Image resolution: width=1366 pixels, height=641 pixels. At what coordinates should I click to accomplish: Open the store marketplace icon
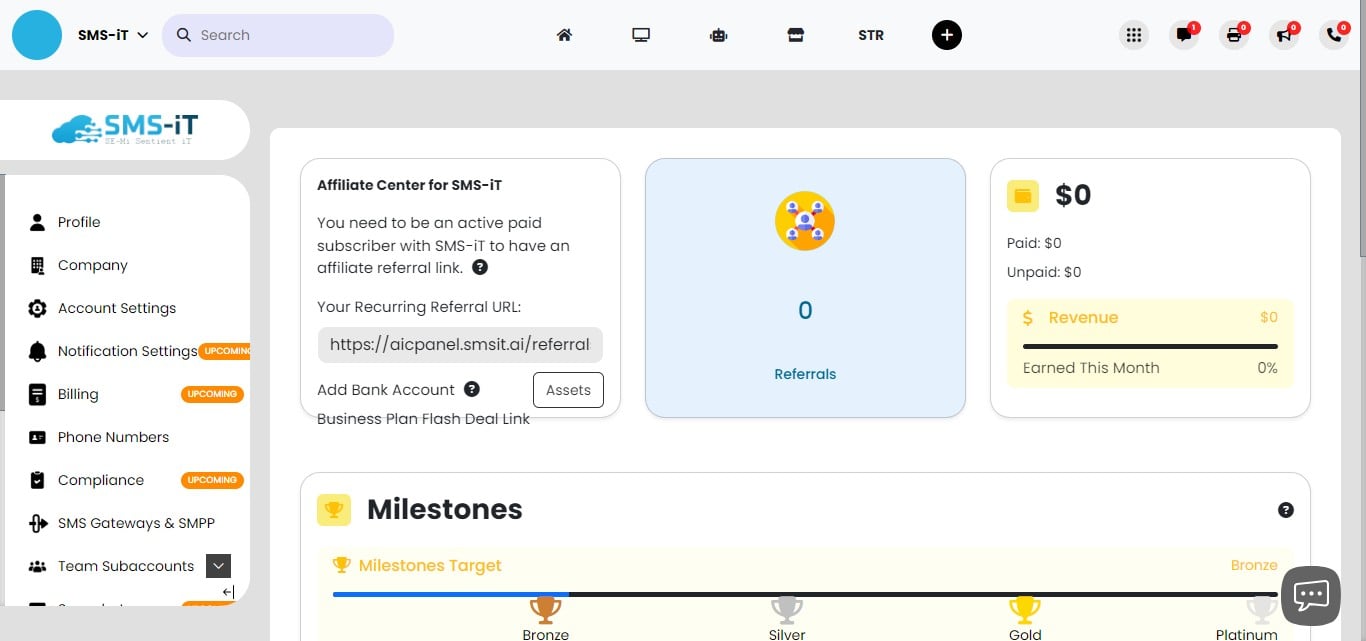click(x=795, y=35)
